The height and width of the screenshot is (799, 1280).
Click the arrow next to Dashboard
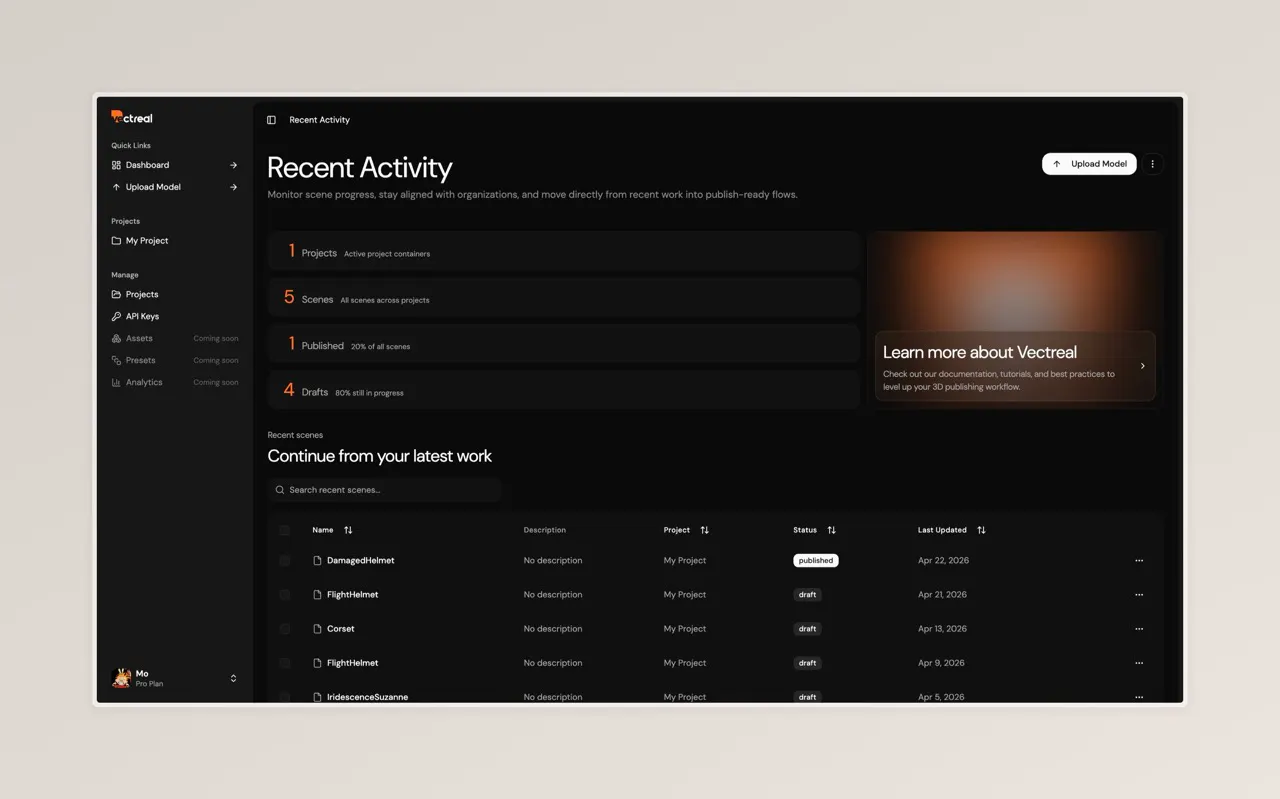click(x=233, y=165)
